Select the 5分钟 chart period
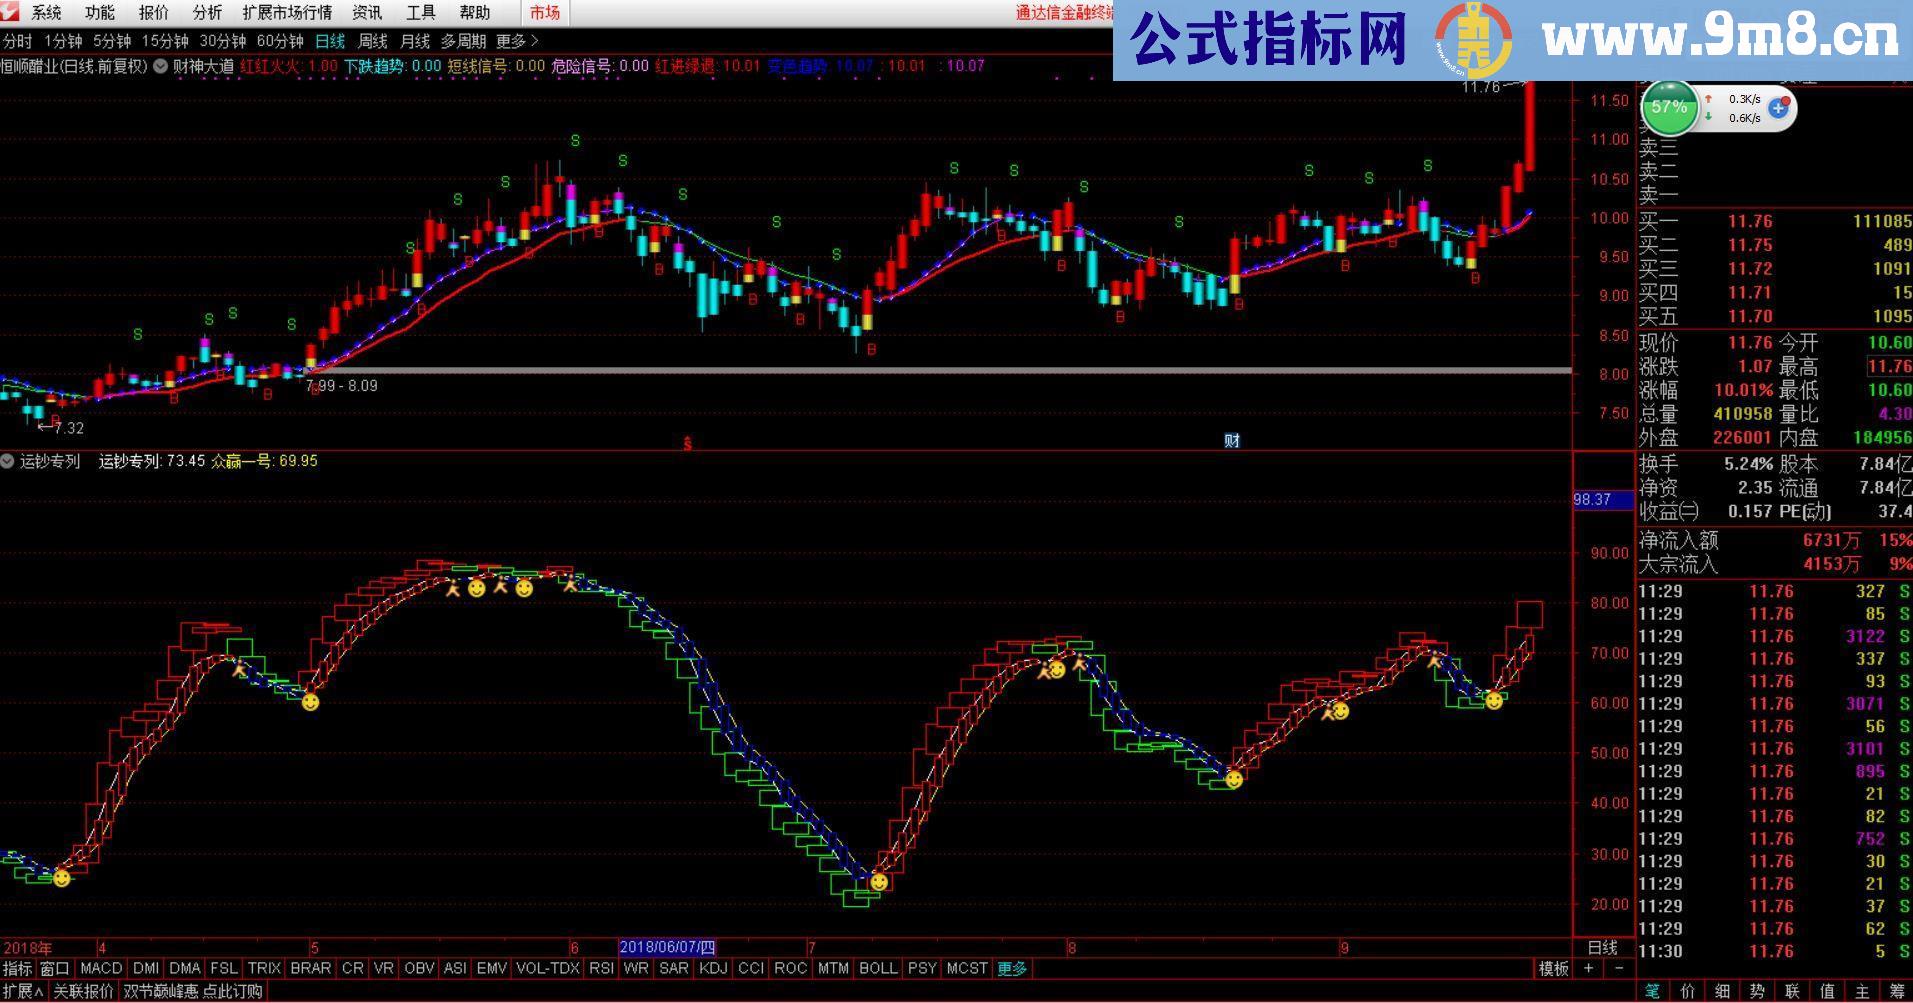Screen dimensions: 1913x1003 [x=112, y=41]
